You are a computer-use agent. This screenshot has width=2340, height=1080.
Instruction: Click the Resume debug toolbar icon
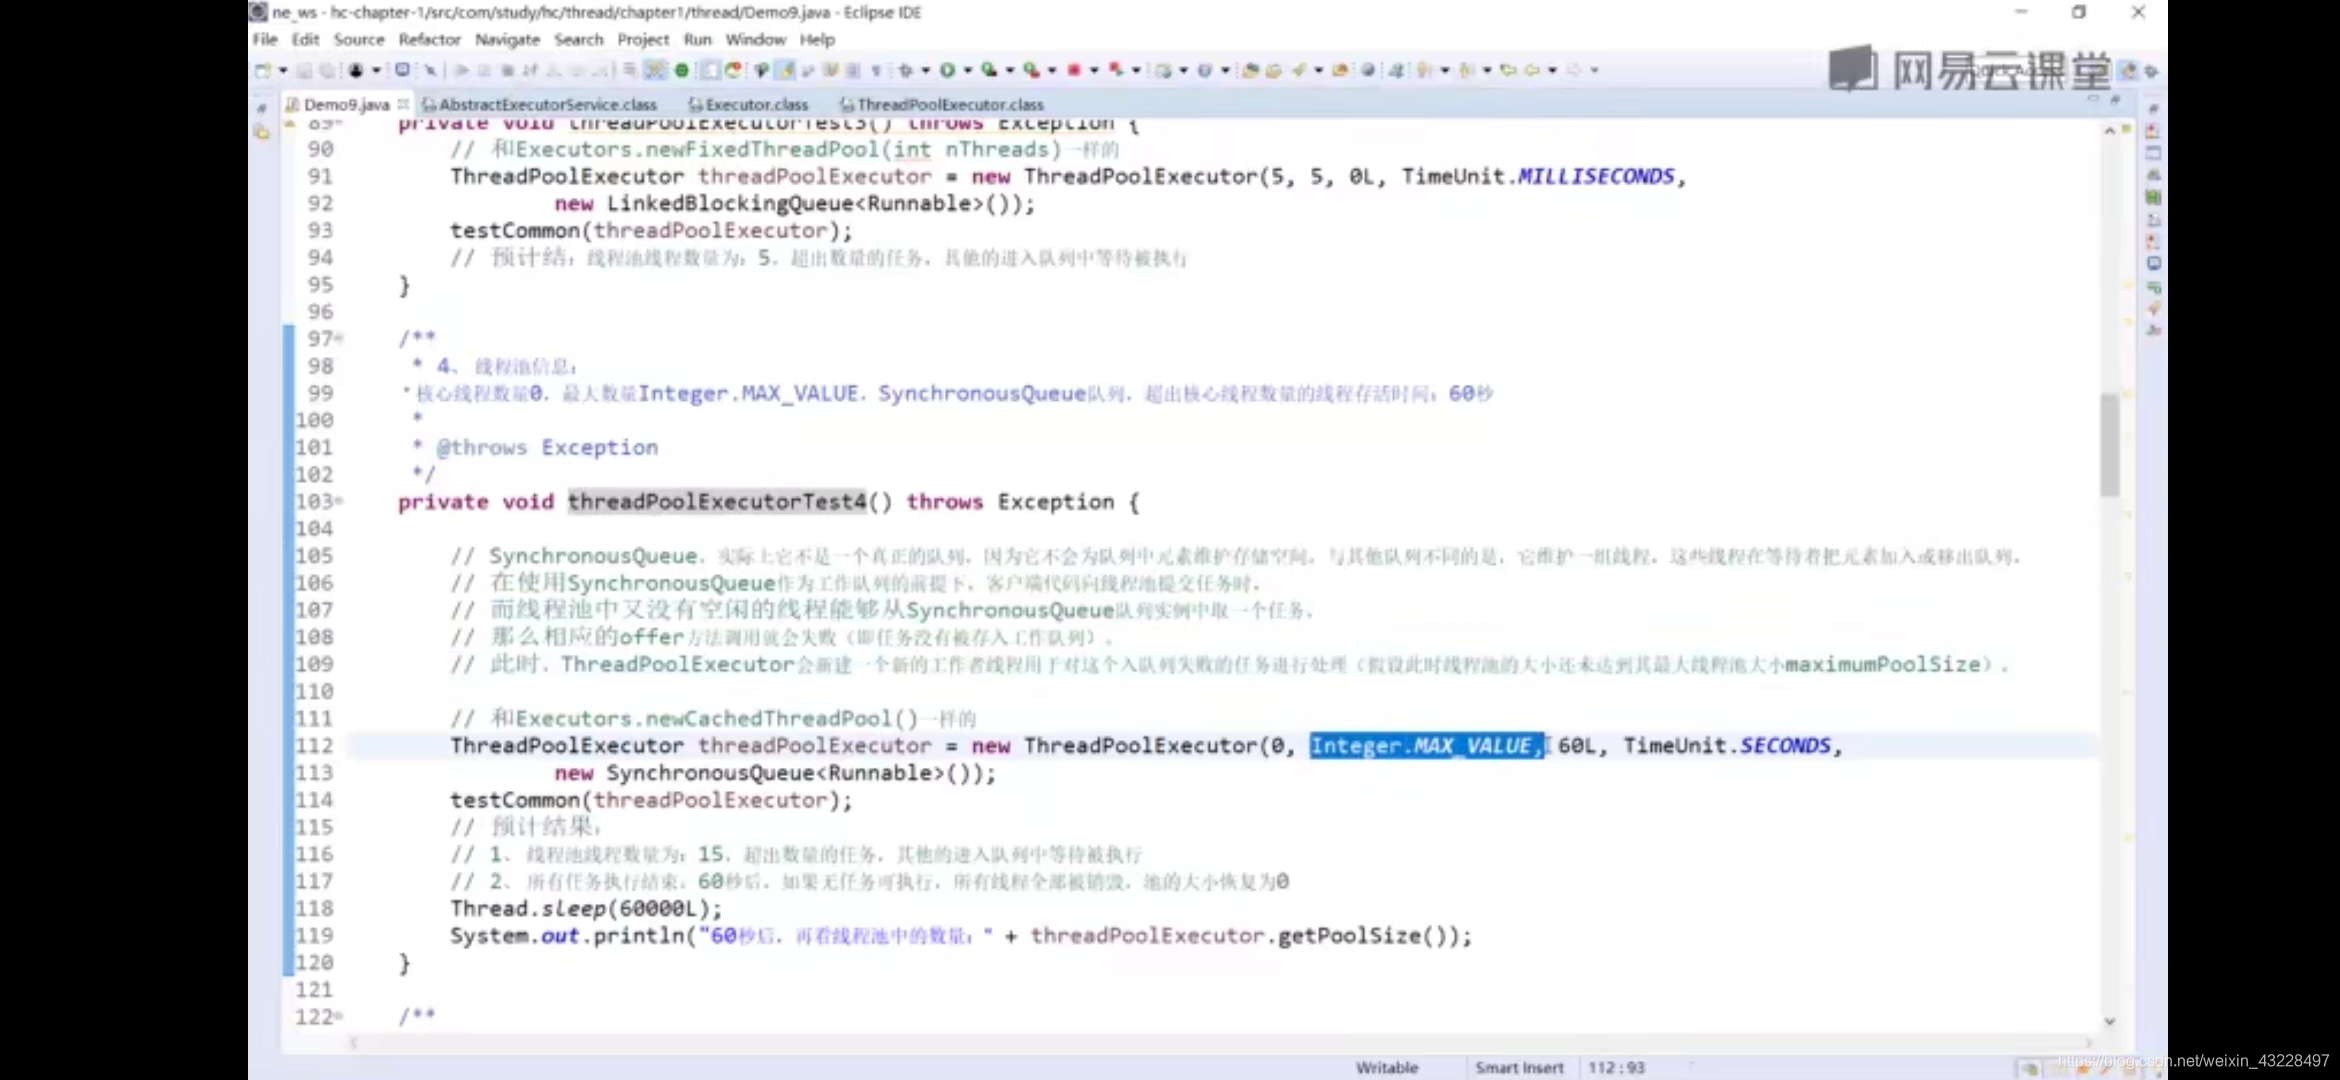[463, 70]
